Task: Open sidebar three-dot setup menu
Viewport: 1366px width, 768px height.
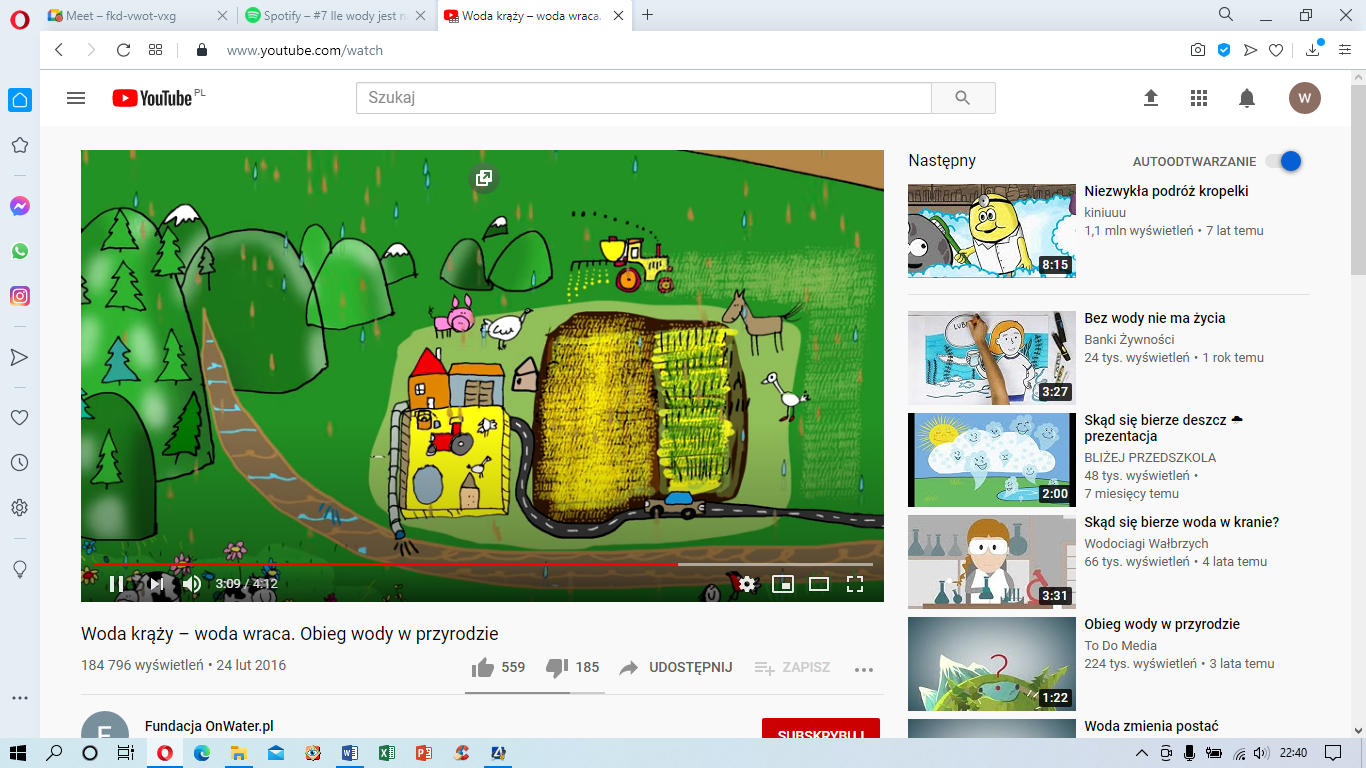Action: (x=19, y=698)
